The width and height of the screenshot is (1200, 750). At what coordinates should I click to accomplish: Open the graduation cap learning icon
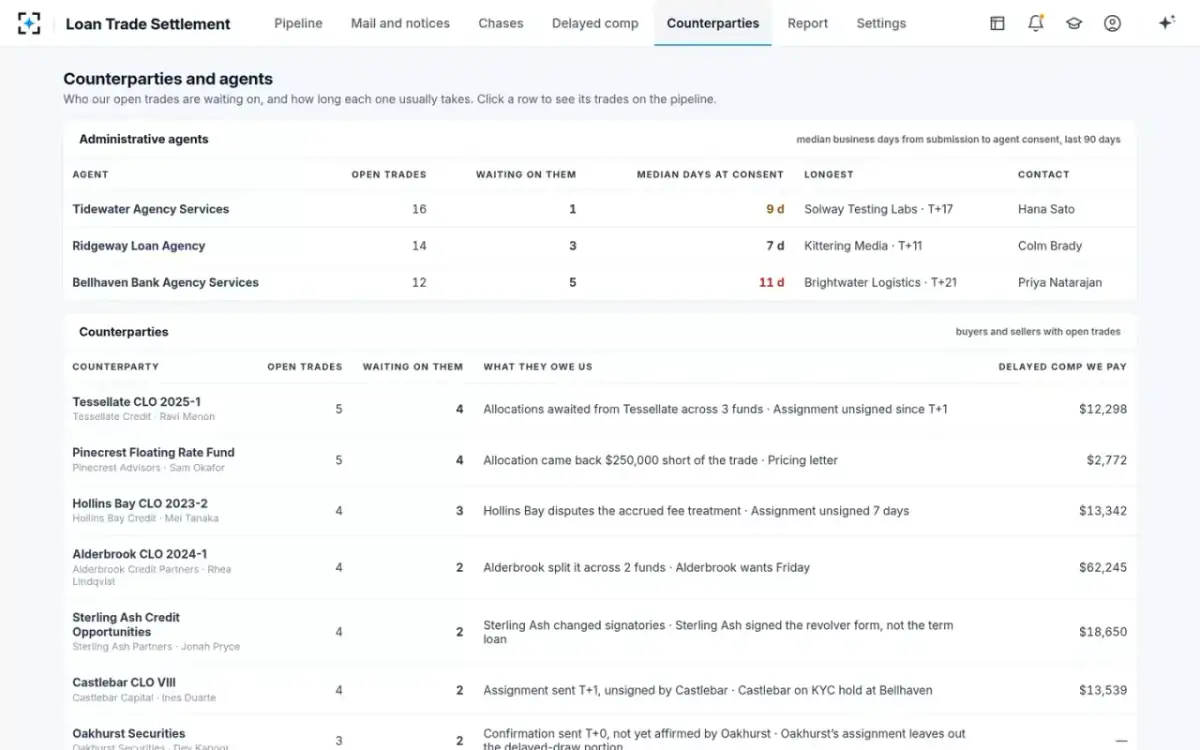coord(1074,23)
